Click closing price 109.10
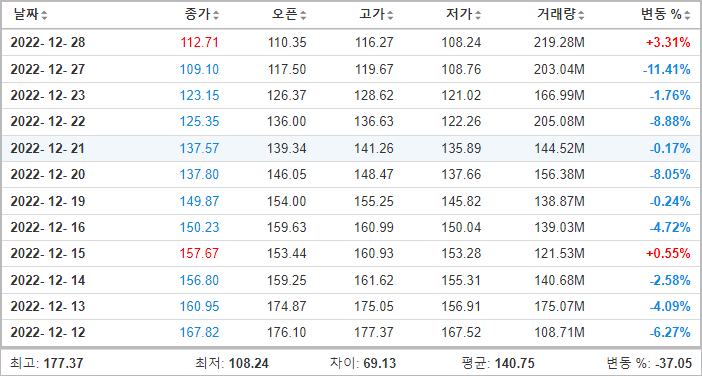 pyautogui.click(x=200, y=69)
